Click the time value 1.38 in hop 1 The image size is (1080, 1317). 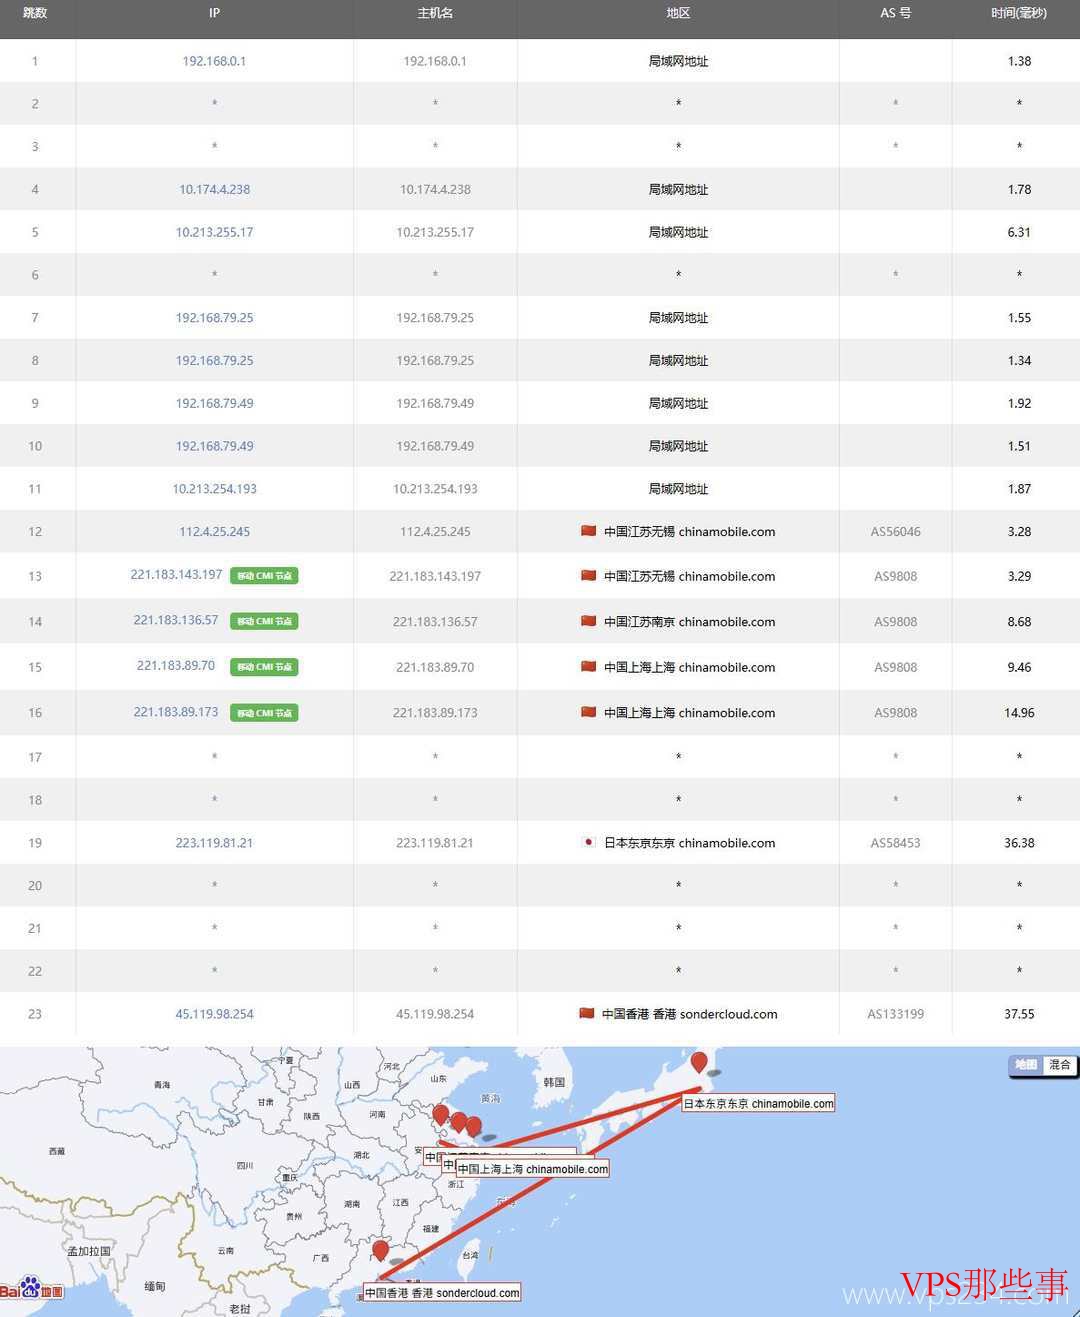(x=1019, y=61)
